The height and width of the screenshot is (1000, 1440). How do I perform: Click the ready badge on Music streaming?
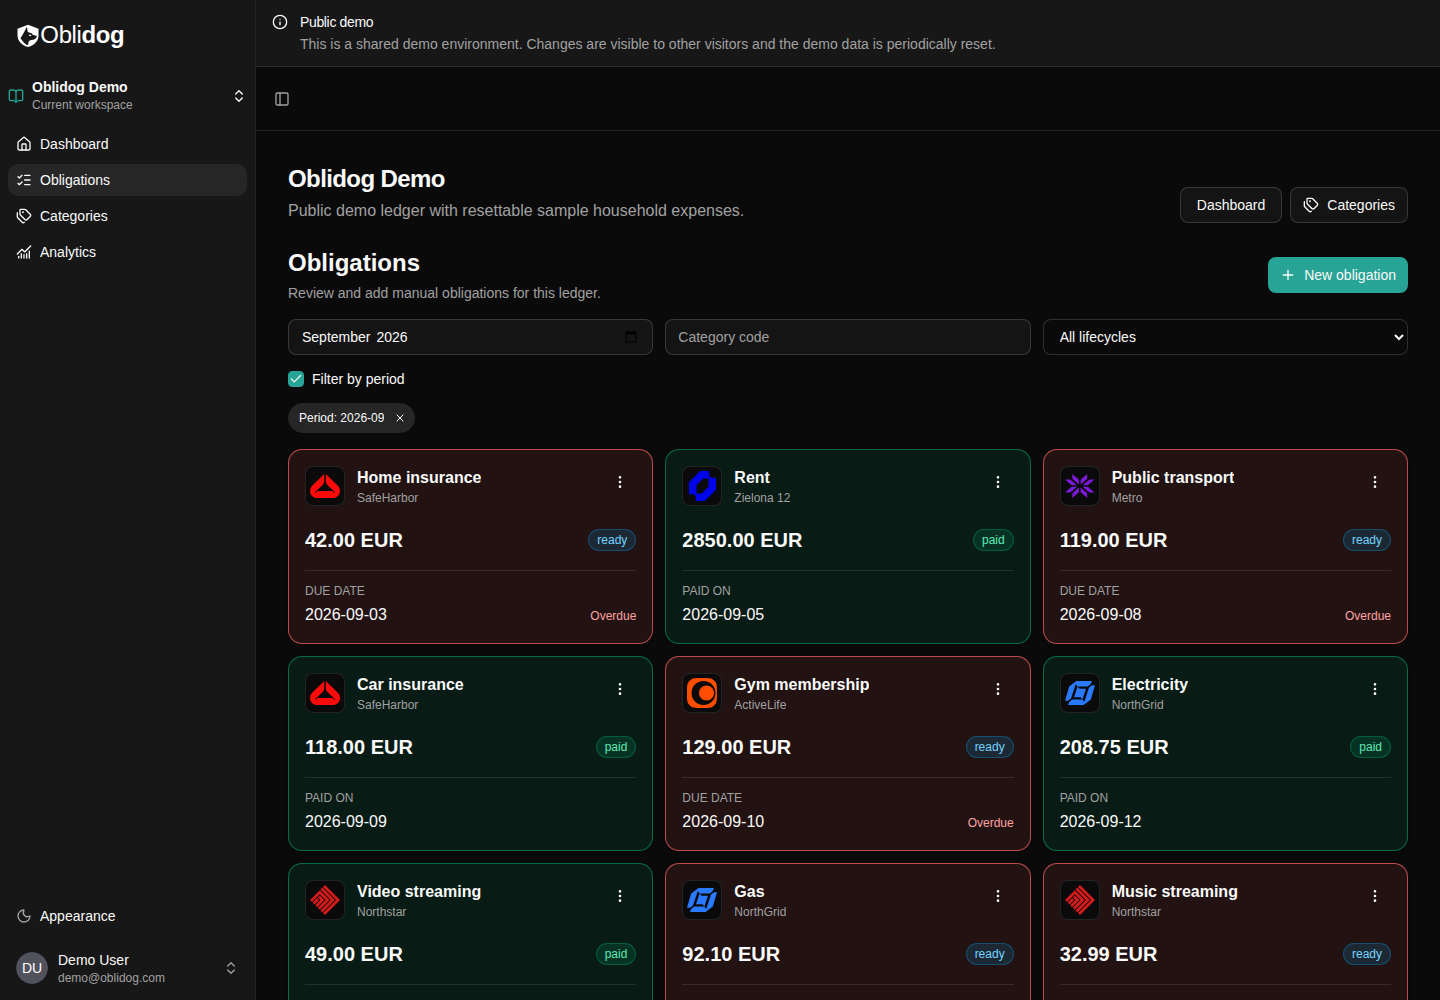click(1367, 954)
